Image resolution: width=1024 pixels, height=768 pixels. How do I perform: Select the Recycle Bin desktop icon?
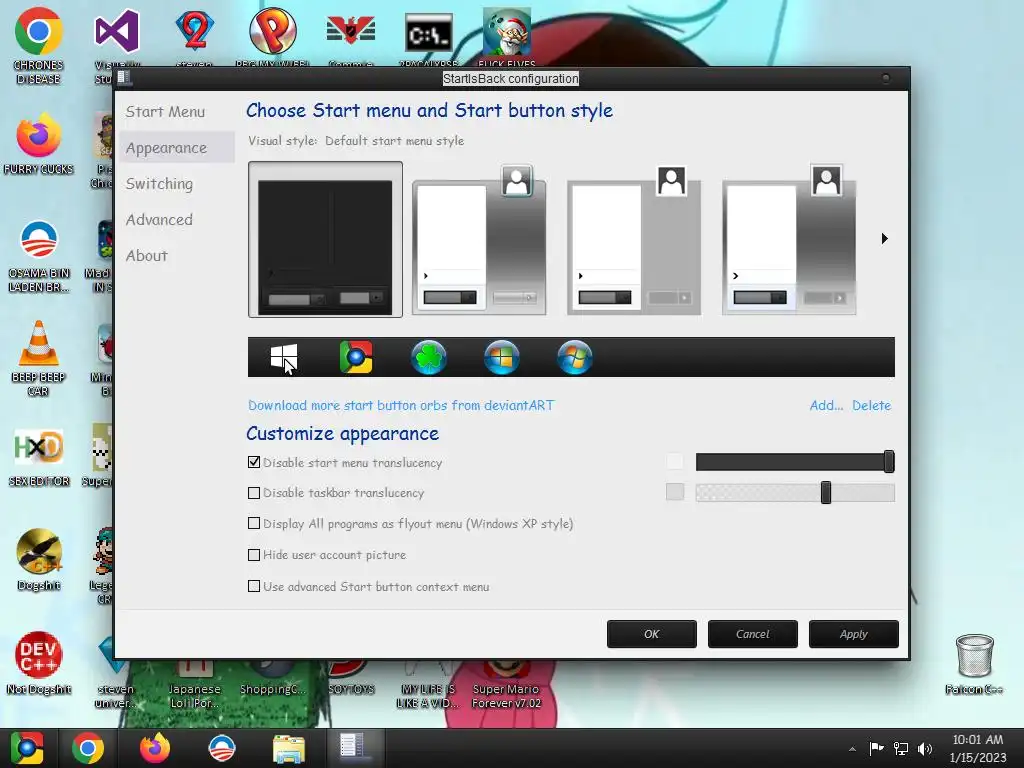point(974,664)
